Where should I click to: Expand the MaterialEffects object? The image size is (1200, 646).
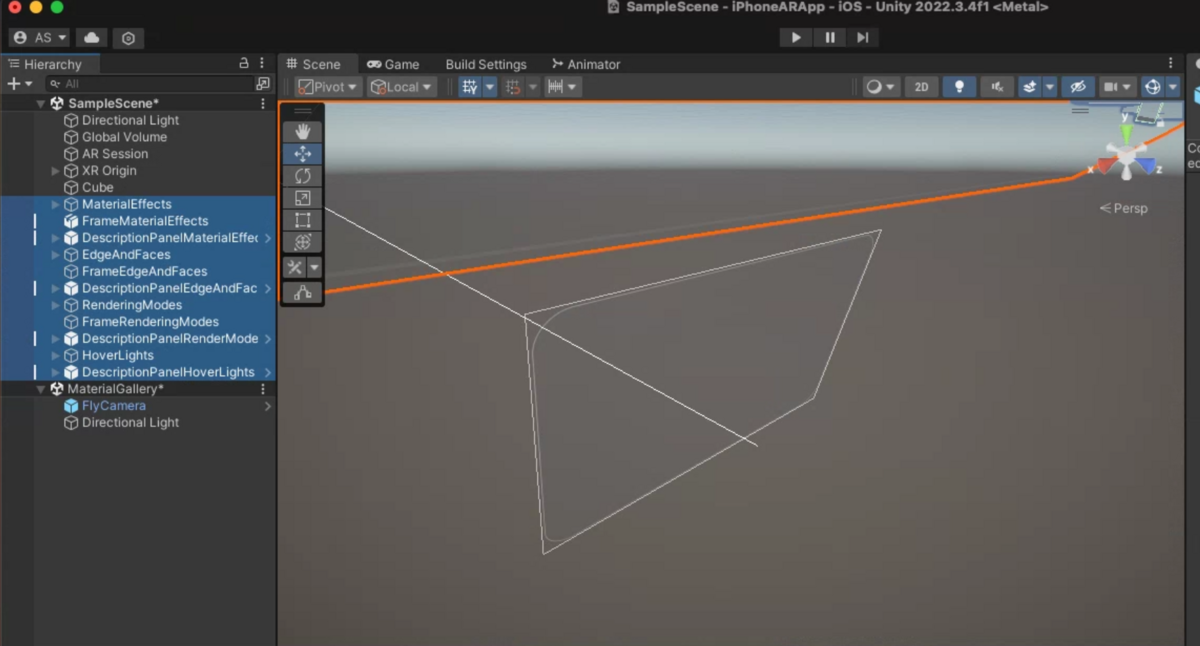56,204
